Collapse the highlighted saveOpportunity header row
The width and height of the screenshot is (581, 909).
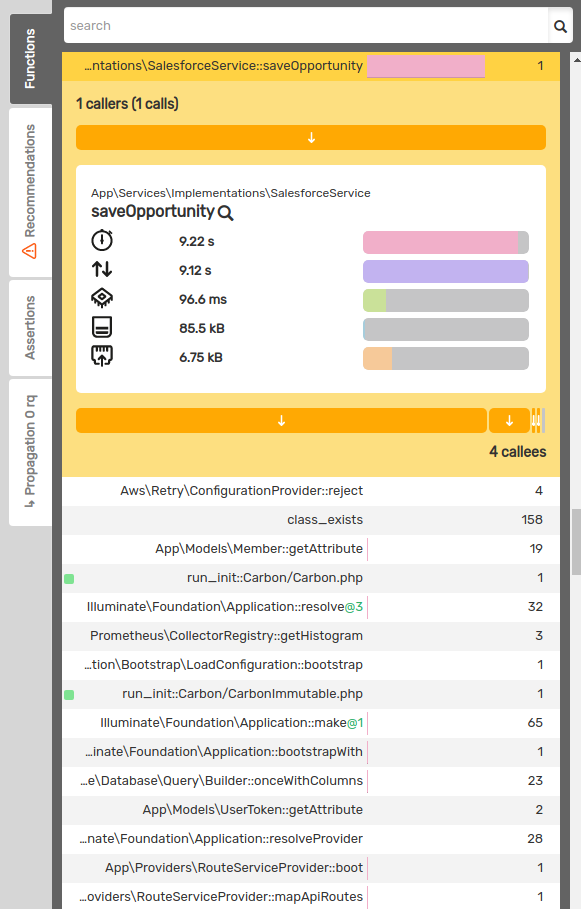pos(311,66)
